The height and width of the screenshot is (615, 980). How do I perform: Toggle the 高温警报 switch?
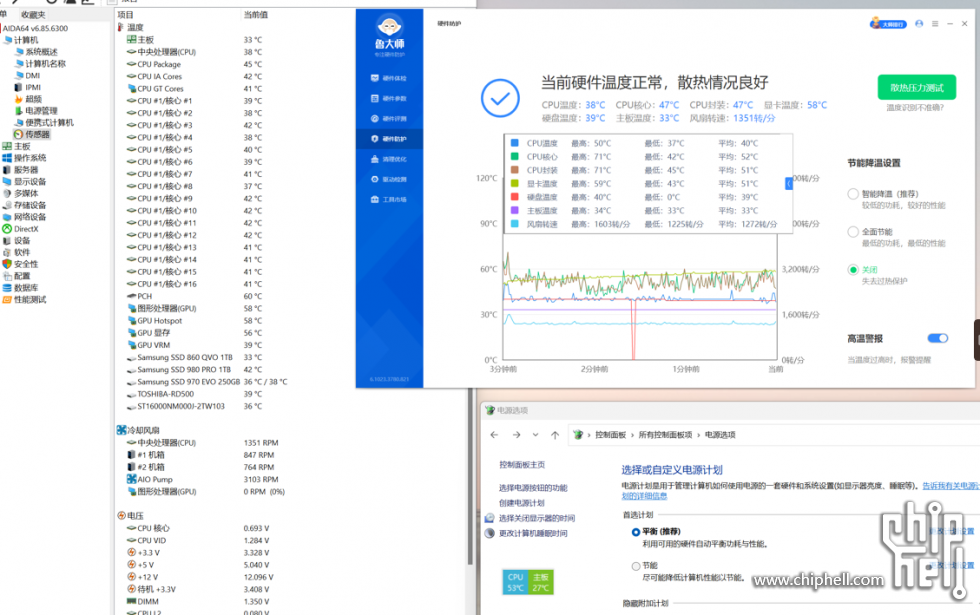tap(938, 338)
